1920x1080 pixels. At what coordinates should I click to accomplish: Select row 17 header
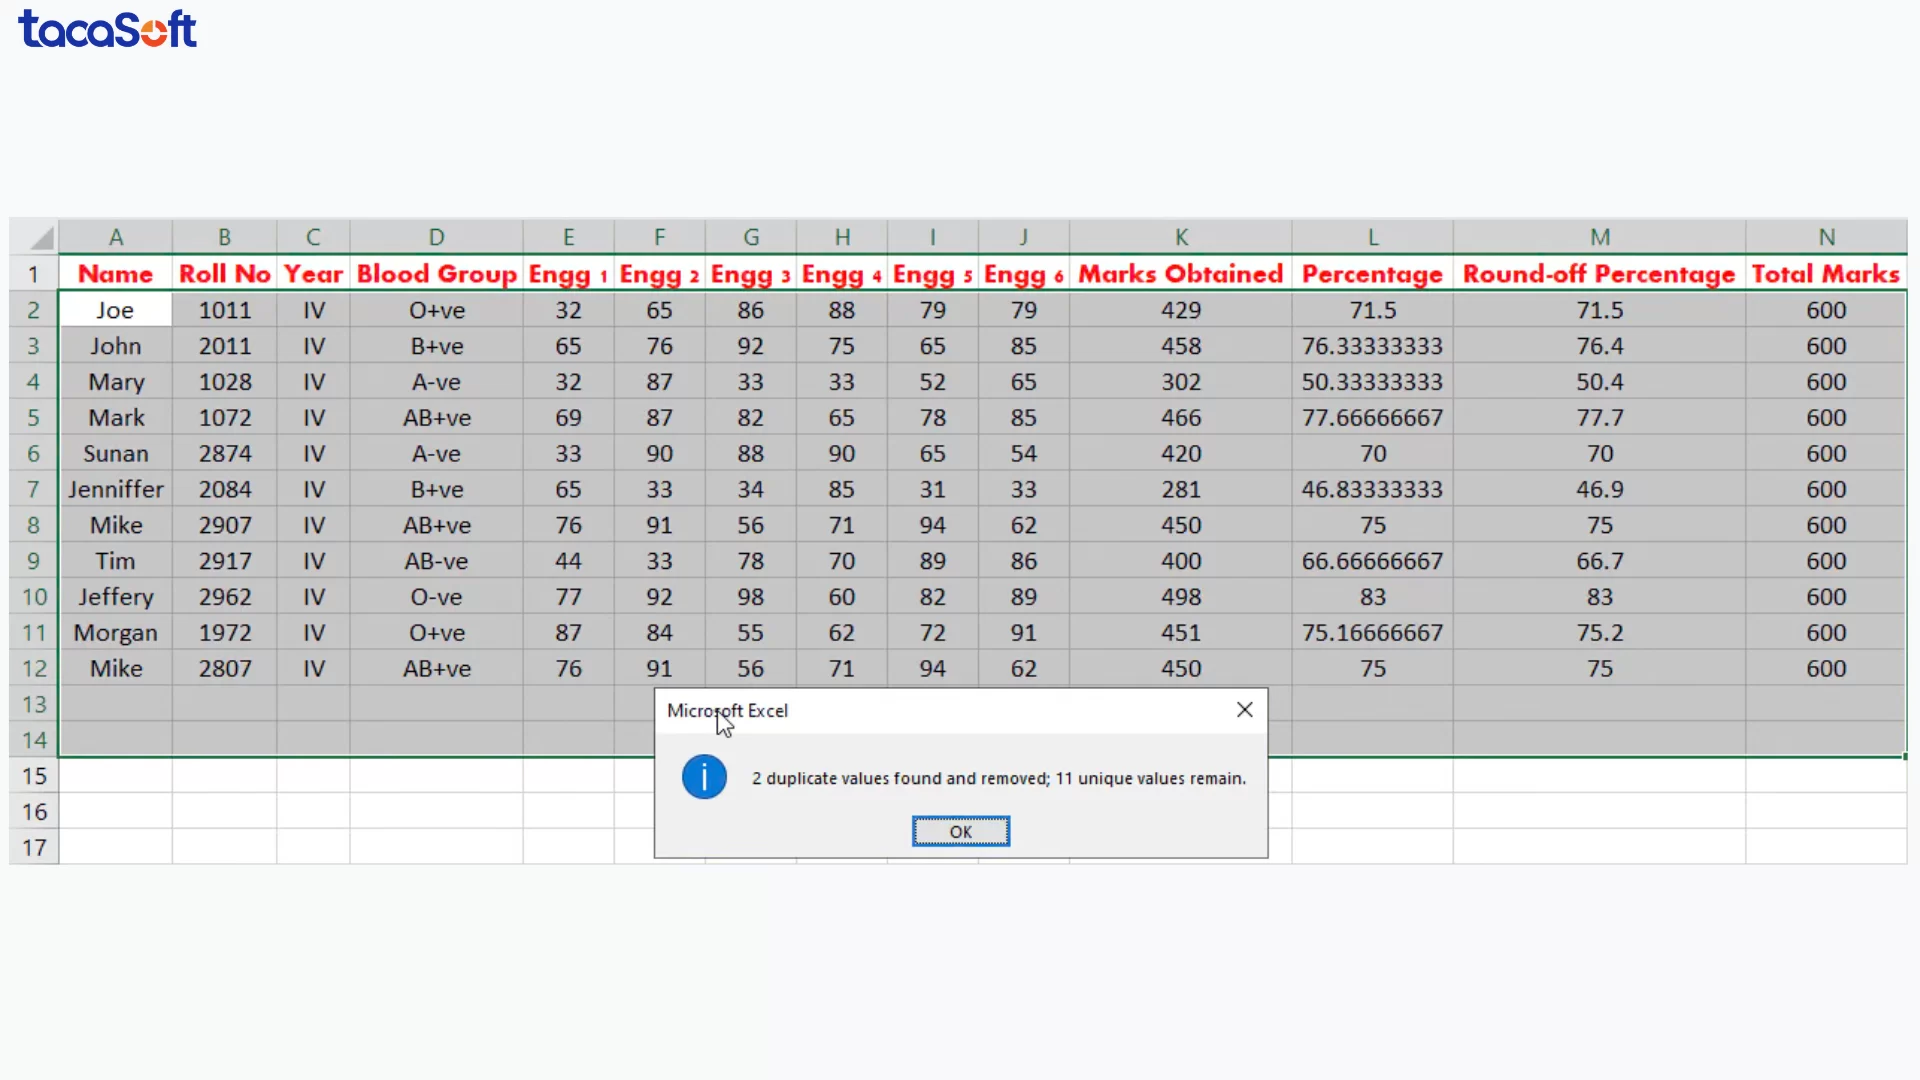tap(34, 847)
